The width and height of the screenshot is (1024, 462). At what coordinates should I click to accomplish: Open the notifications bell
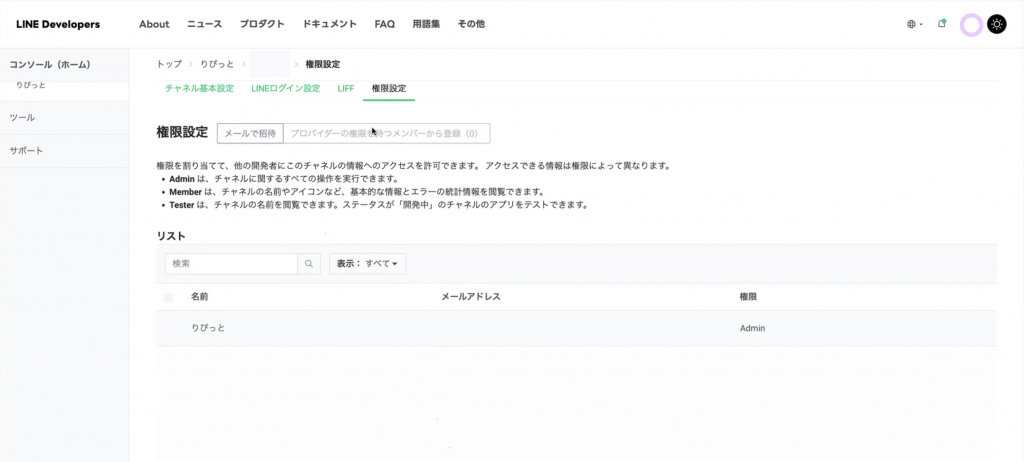(x=942, y=24)
